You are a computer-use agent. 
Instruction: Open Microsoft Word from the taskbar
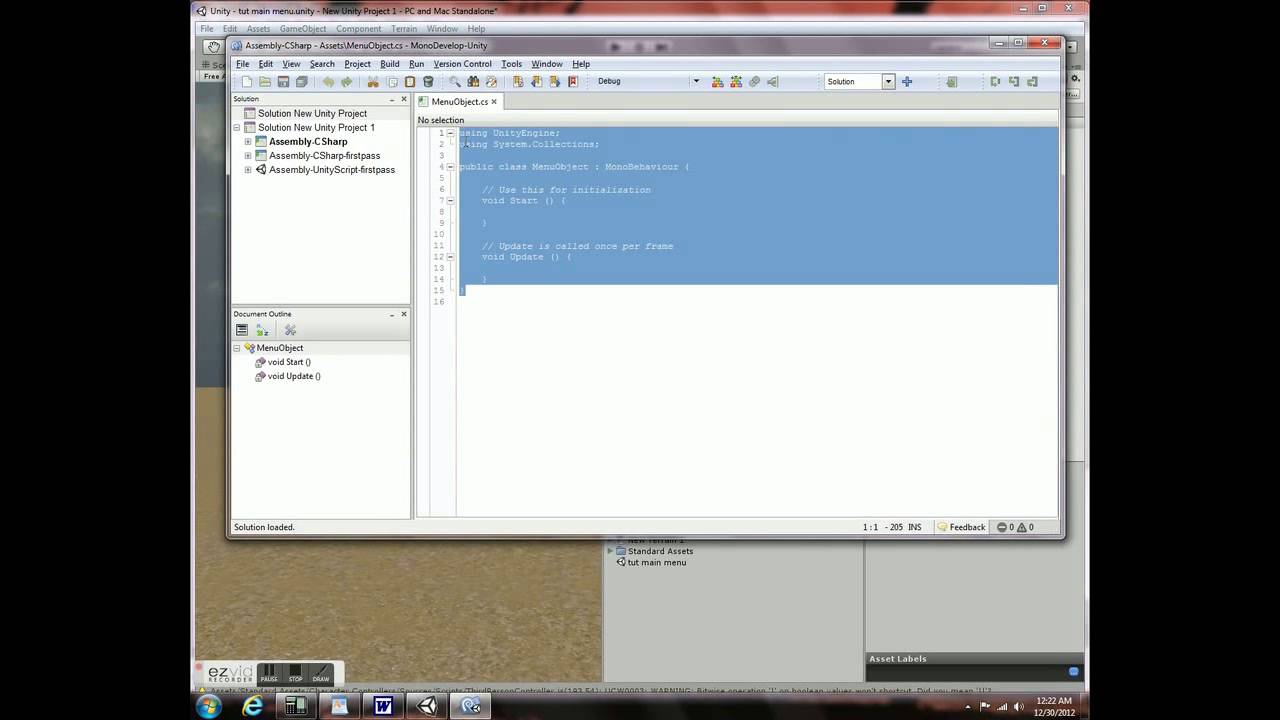(383, 706)
